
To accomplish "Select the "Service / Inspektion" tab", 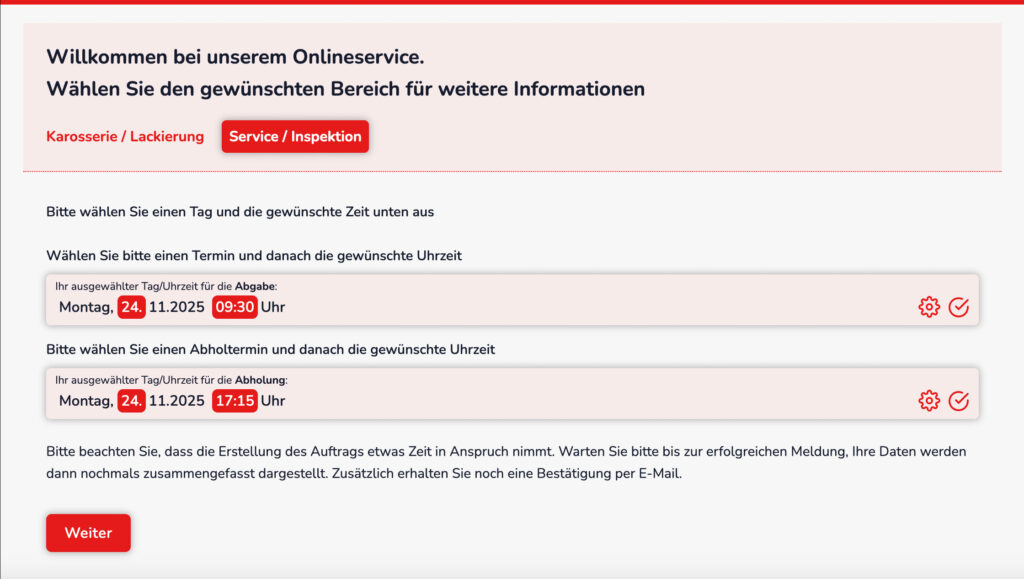I will tap(295, 136).
